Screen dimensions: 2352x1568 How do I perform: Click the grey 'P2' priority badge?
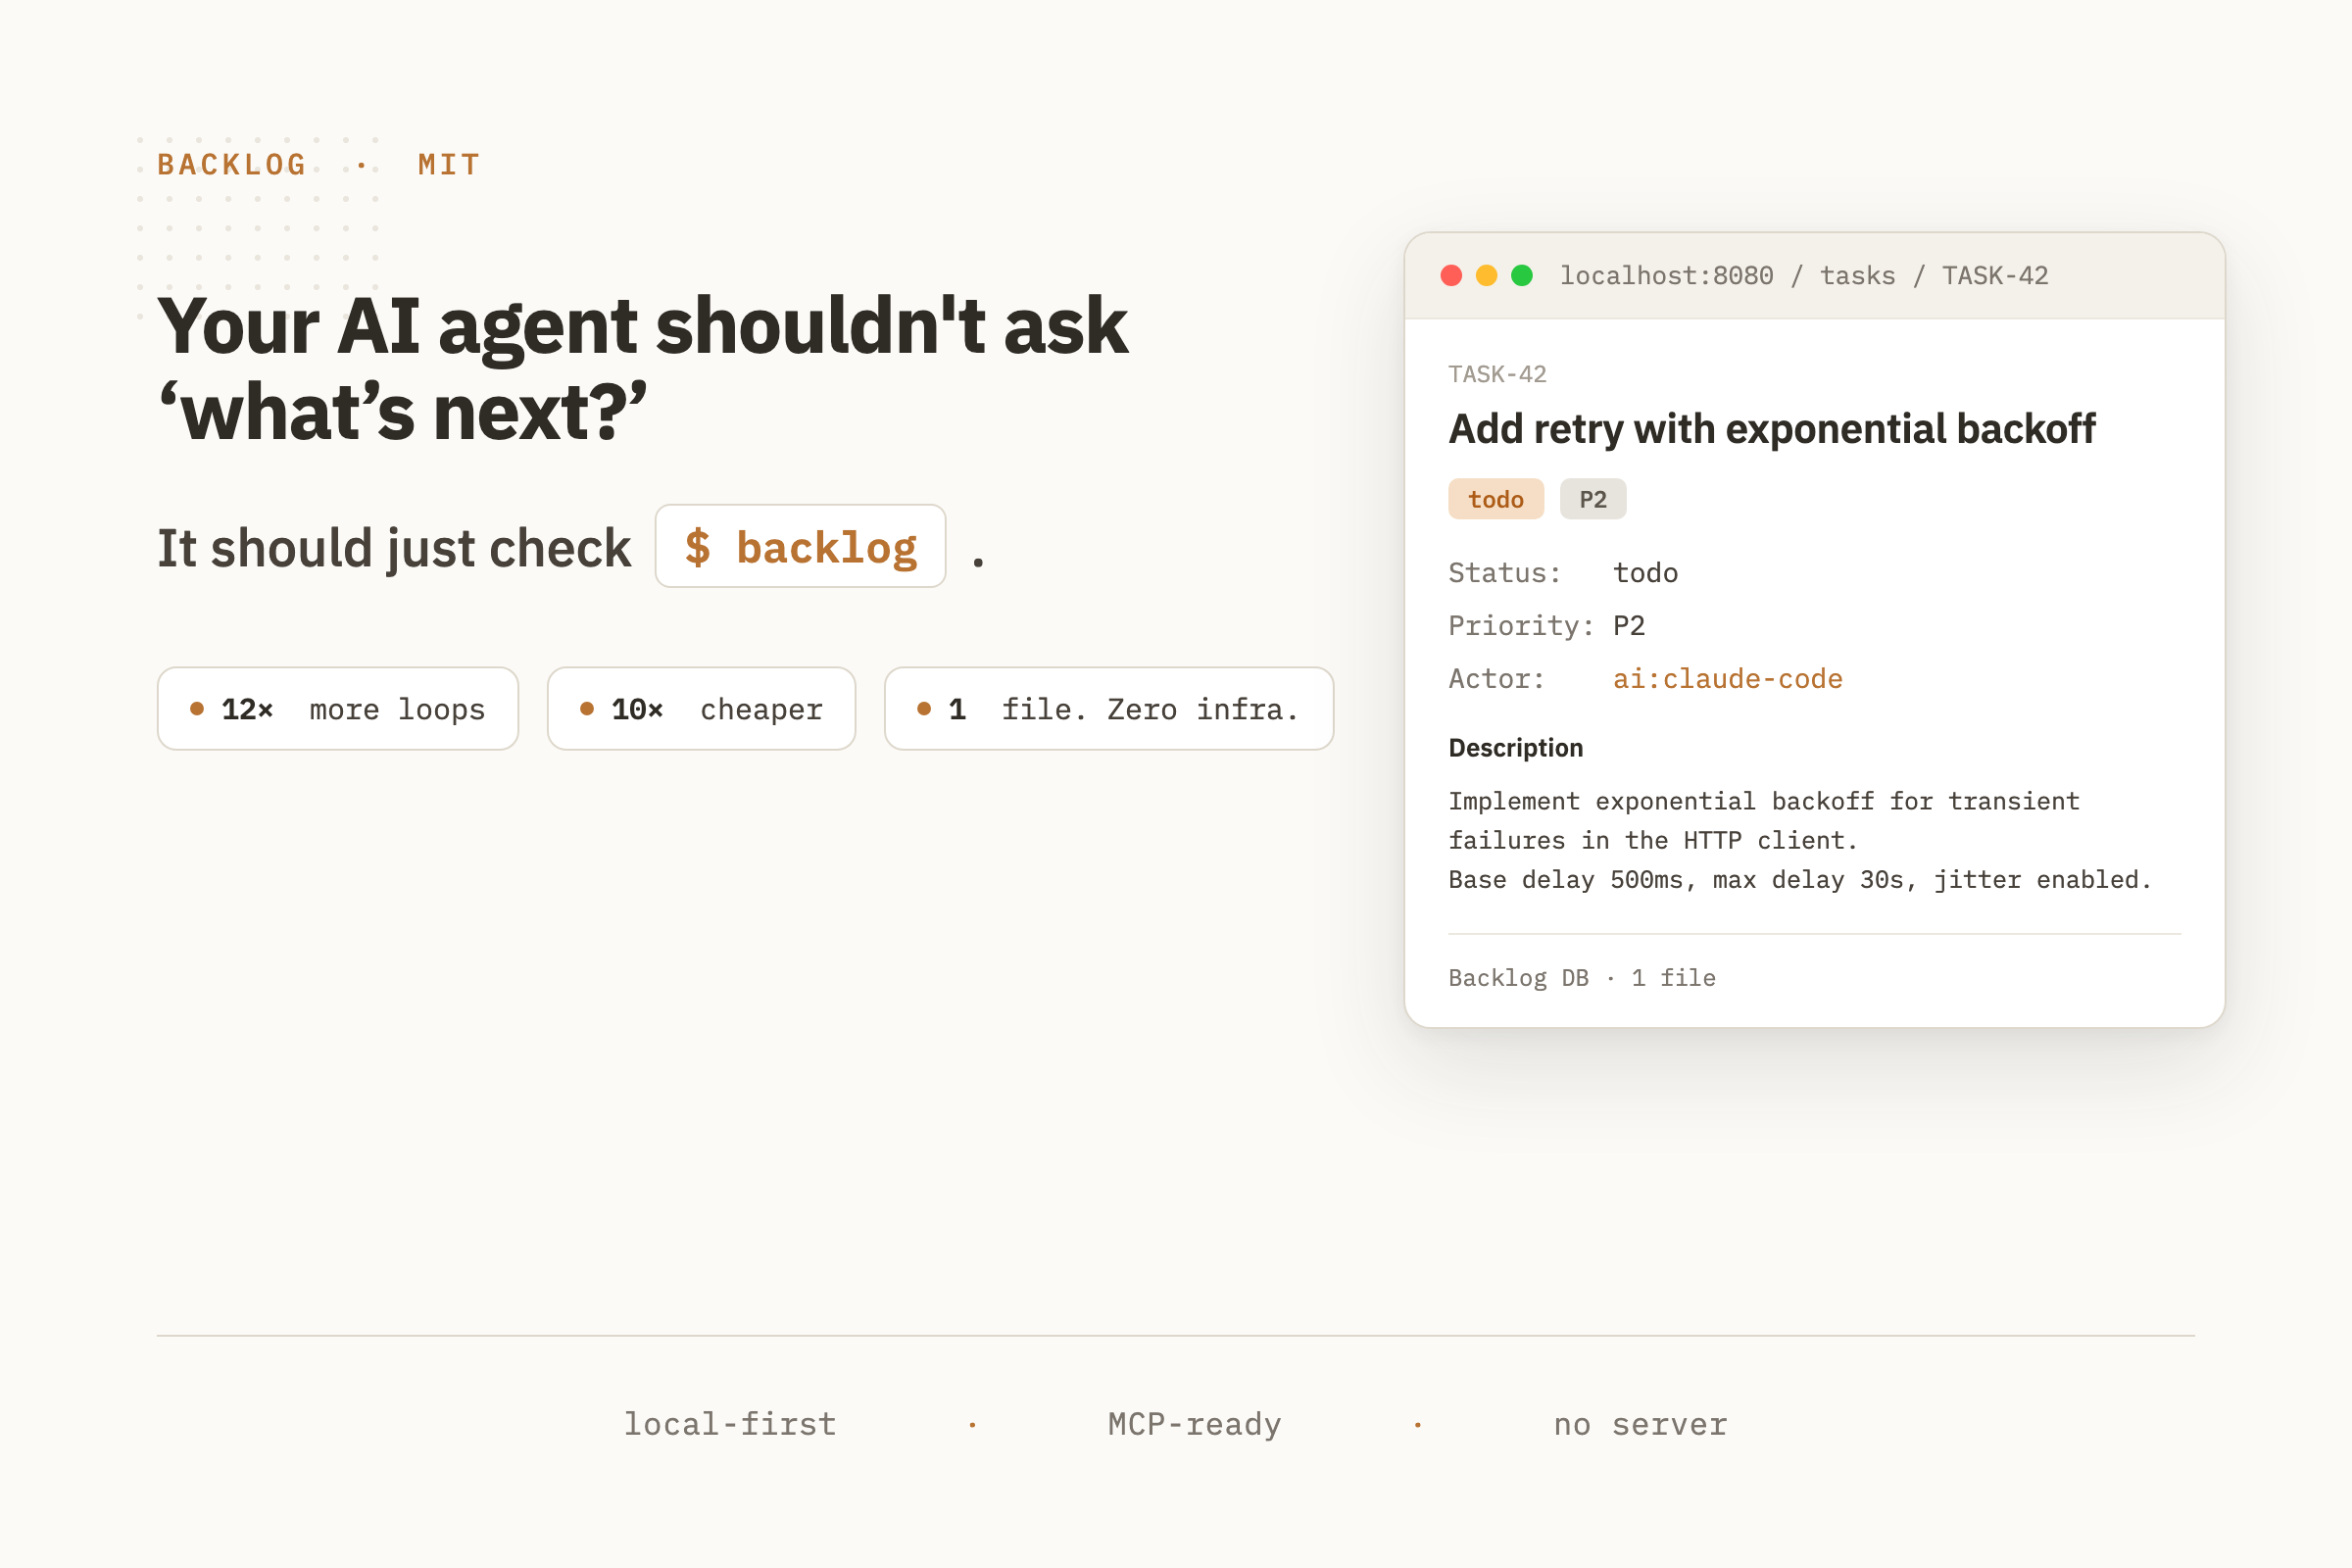[x=1593, y=499]
